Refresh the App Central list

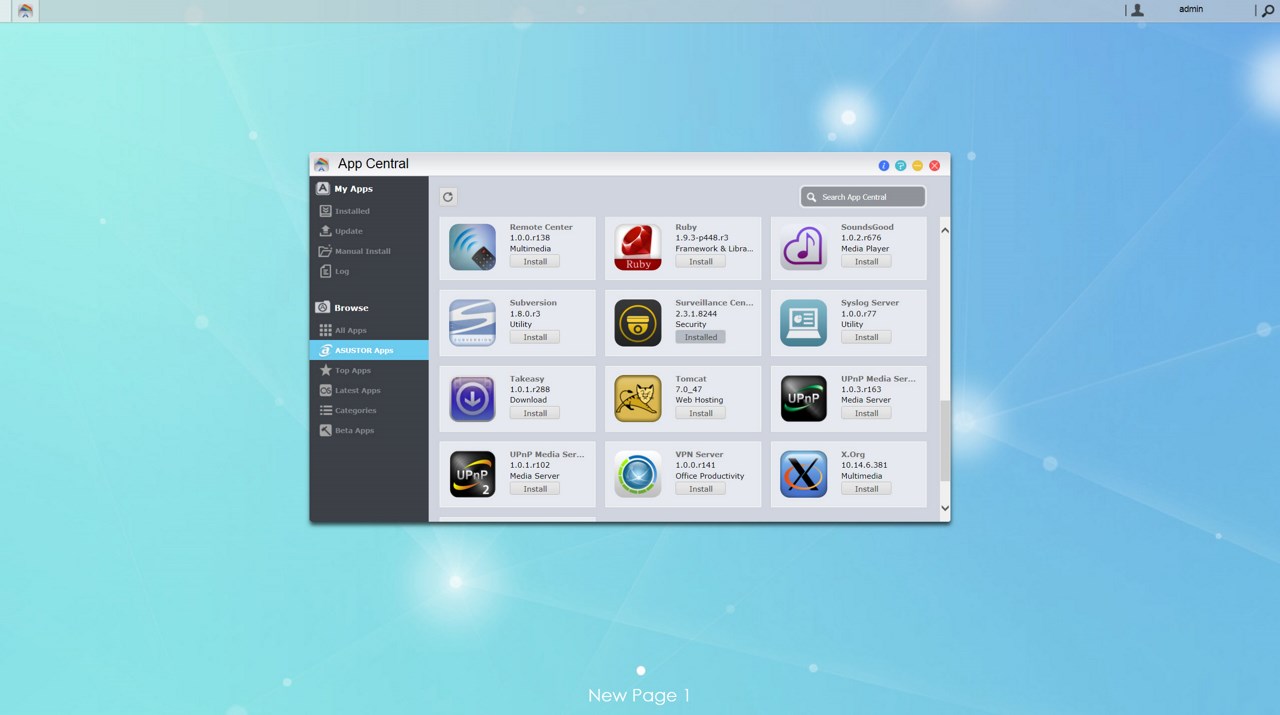[x=448, y=197]
